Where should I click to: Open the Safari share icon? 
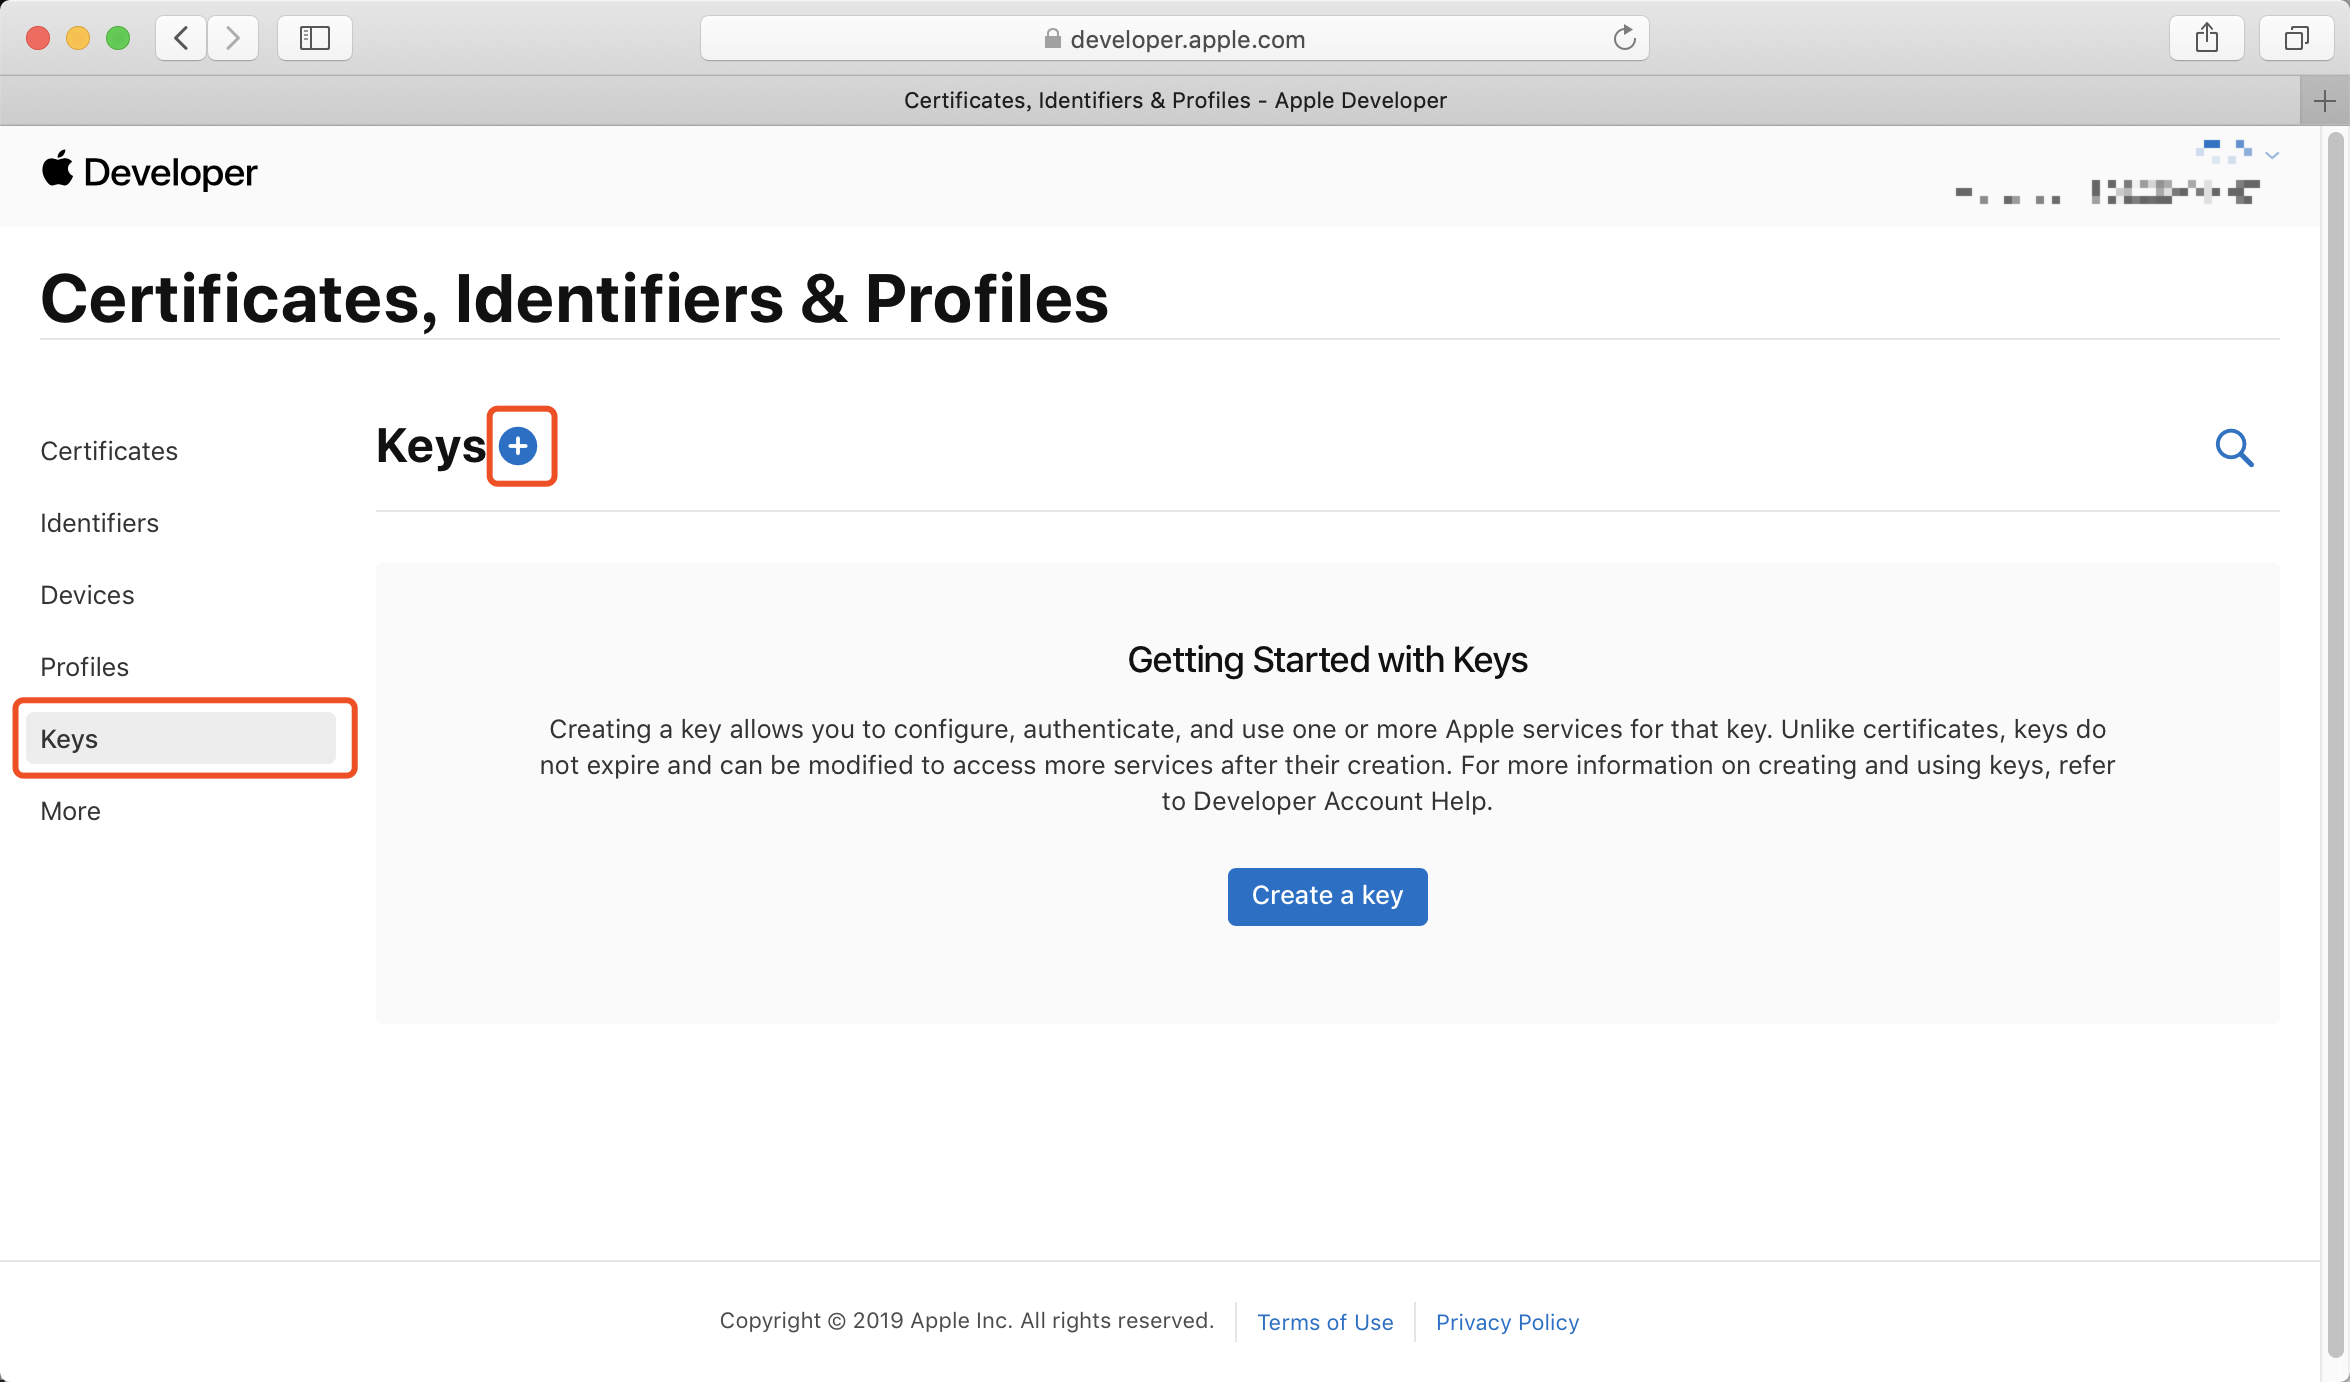(x=2207, y=39)
